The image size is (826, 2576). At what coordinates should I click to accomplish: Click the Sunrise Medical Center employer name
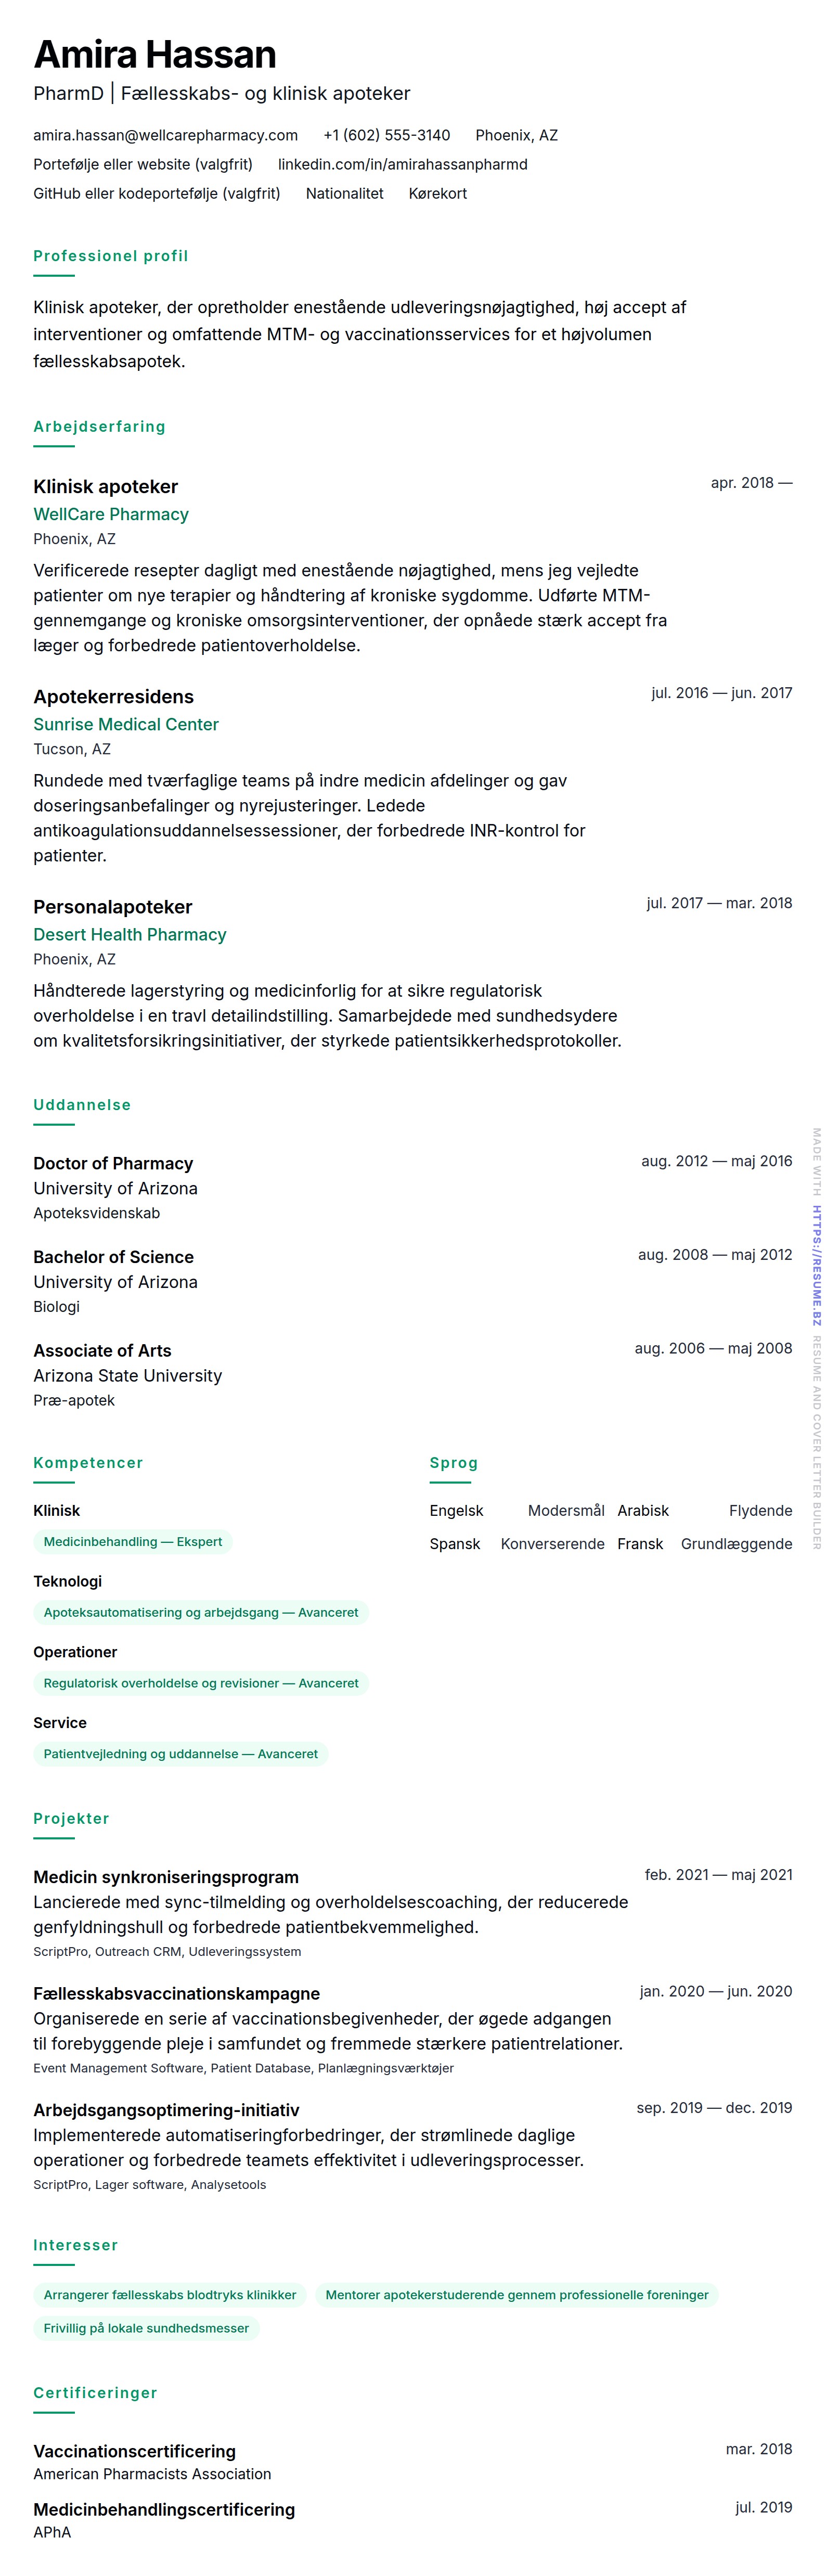126,724
